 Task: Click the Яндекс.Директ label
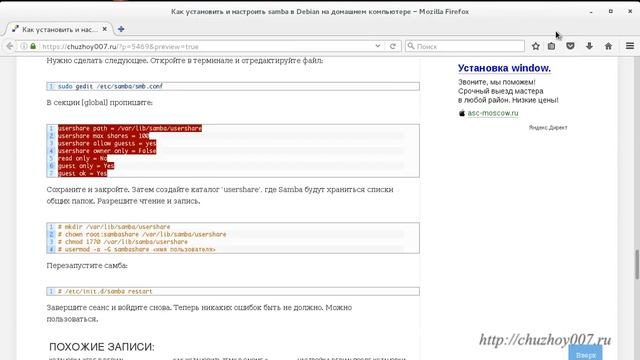(548, 127)
